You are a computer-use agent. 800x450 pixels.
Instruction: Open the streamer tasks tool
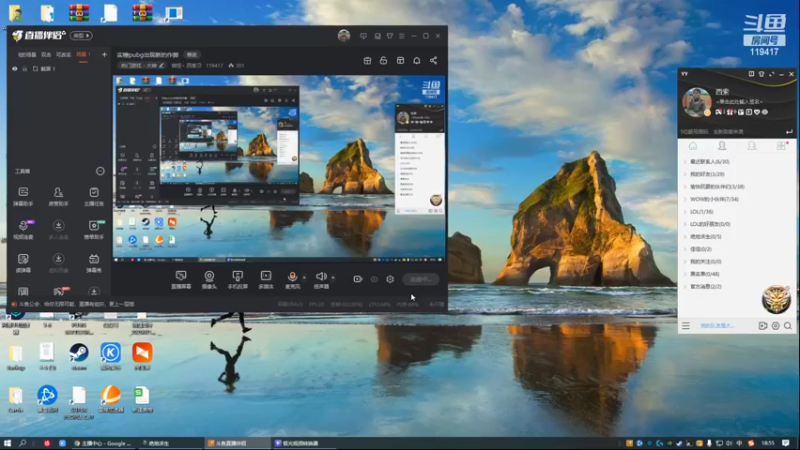coord(94,196)
